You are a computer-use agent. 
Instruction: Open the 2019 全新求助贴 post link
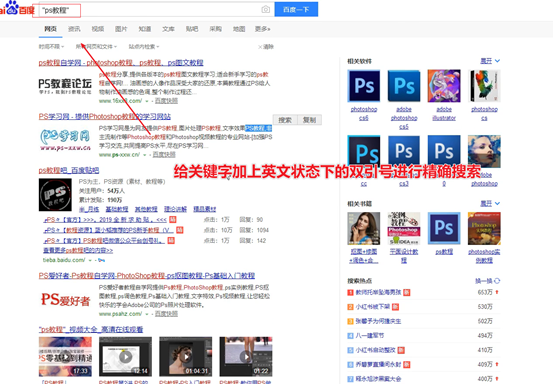[x=105, y=220]
